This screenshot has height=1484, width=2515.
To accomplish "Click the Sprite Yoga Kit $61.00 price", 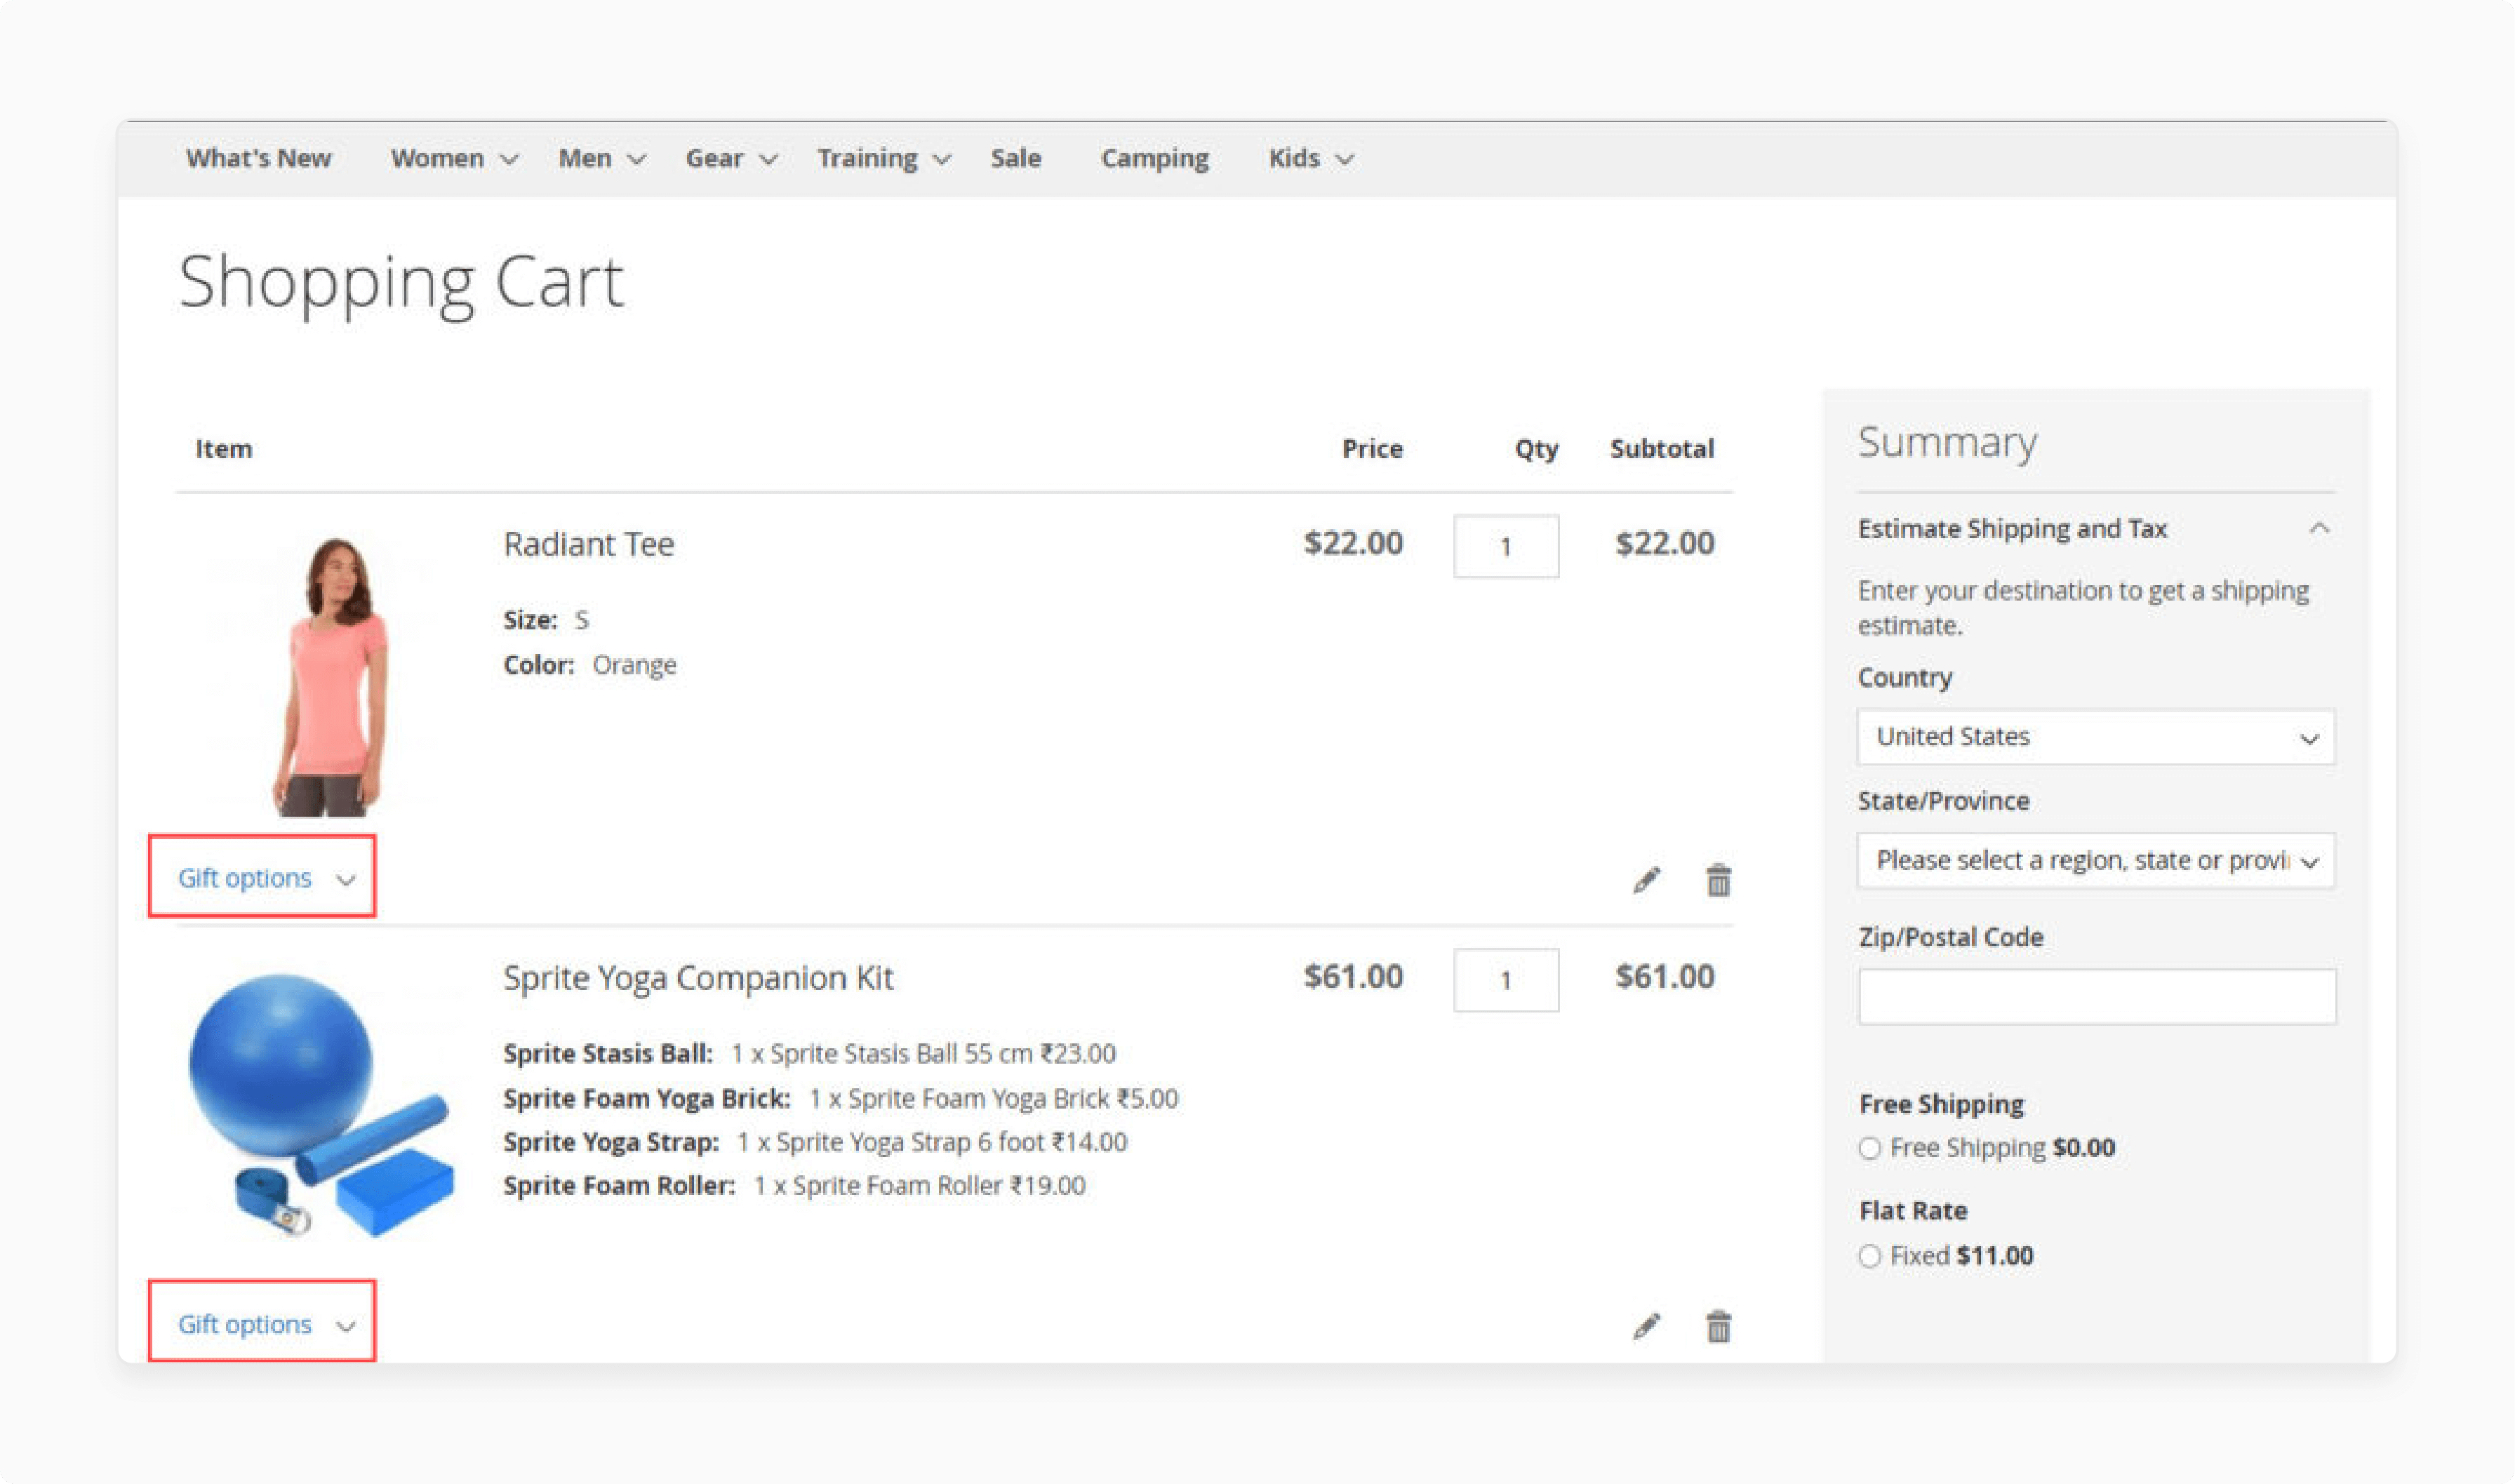I will click(x=1353, y=976).
